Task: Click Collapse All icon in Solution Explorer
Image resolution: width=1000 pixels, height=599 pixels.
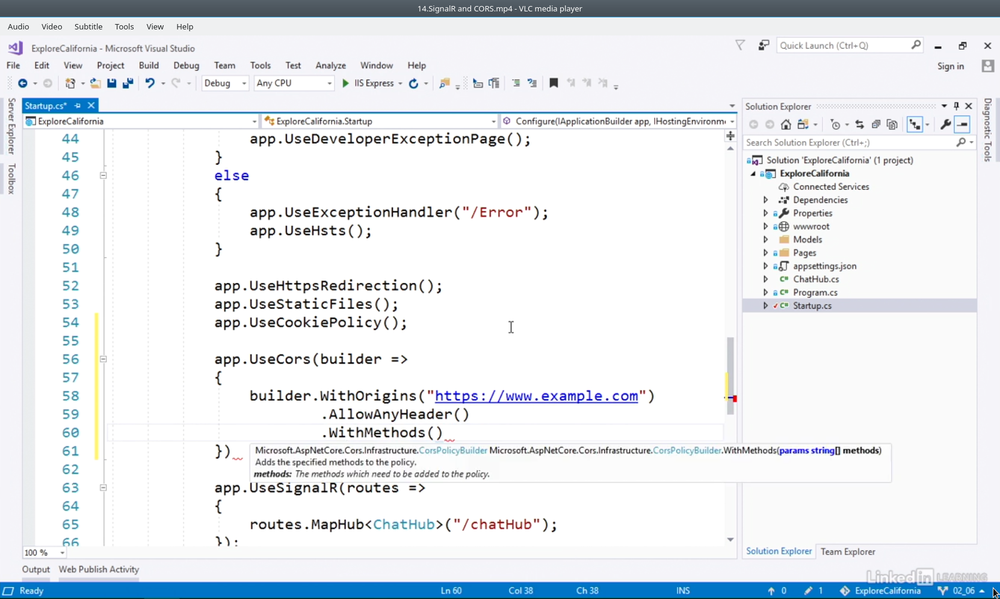Action: 876,124
